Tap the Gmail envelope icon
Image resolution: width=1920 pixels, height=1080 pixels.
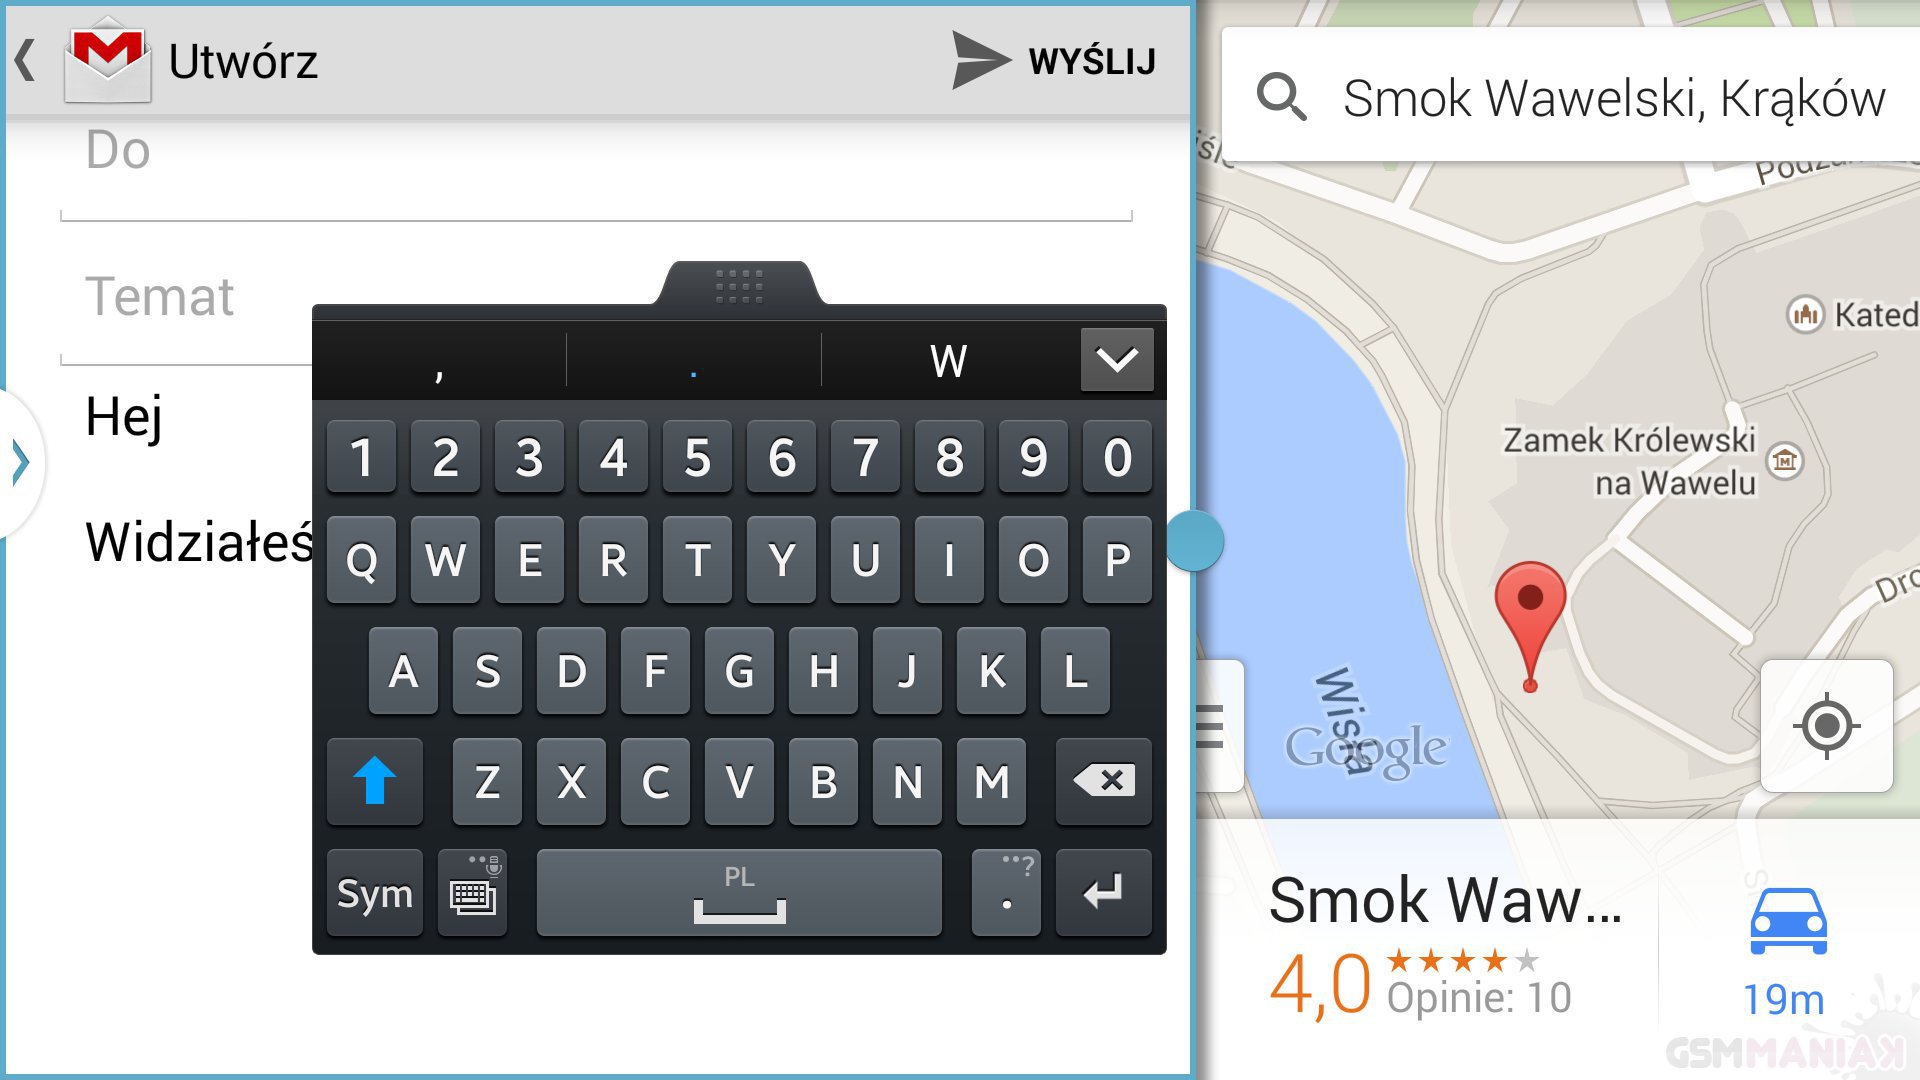(x=108, y=60)
